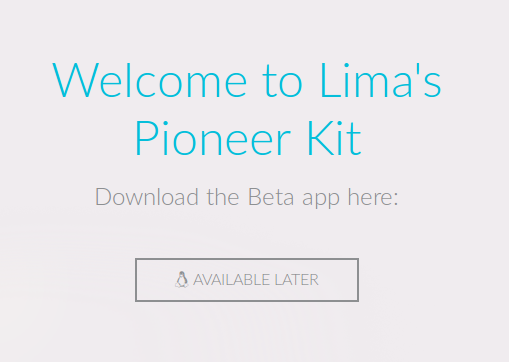Click the word 'Lima's' in the title
Viewport: 509px width, 362px height.
click(x=381, y=81)
